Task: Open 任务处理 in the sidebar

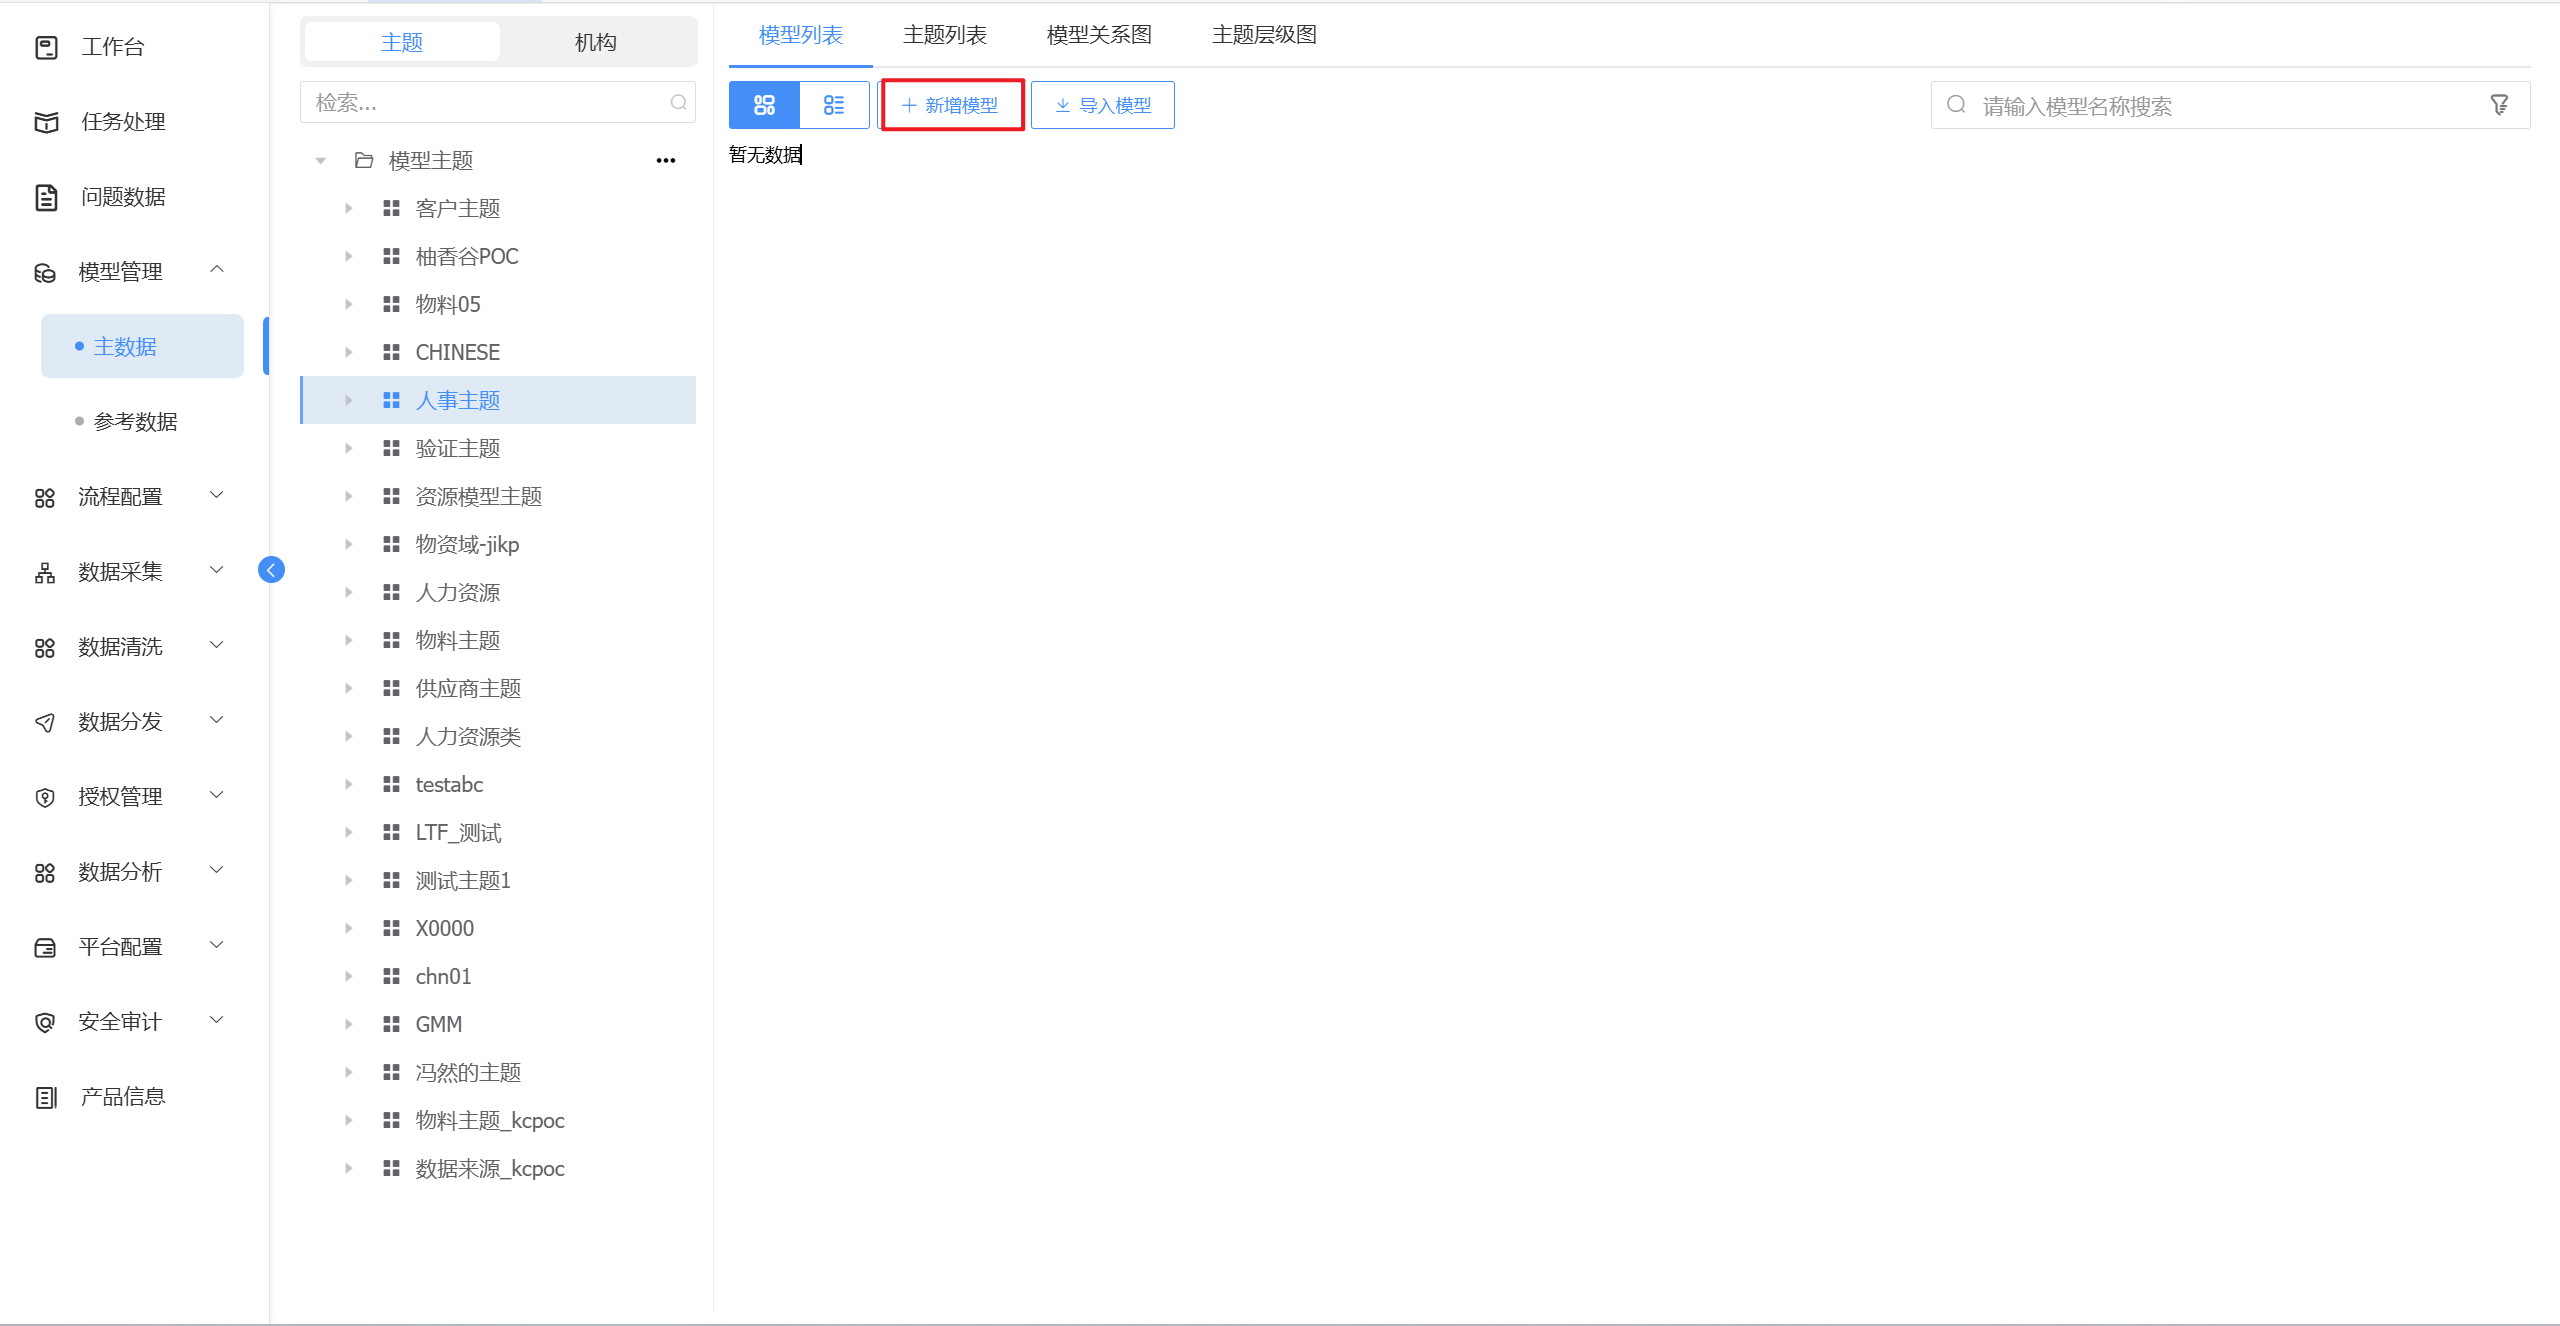Action: [x=122, y=122]
